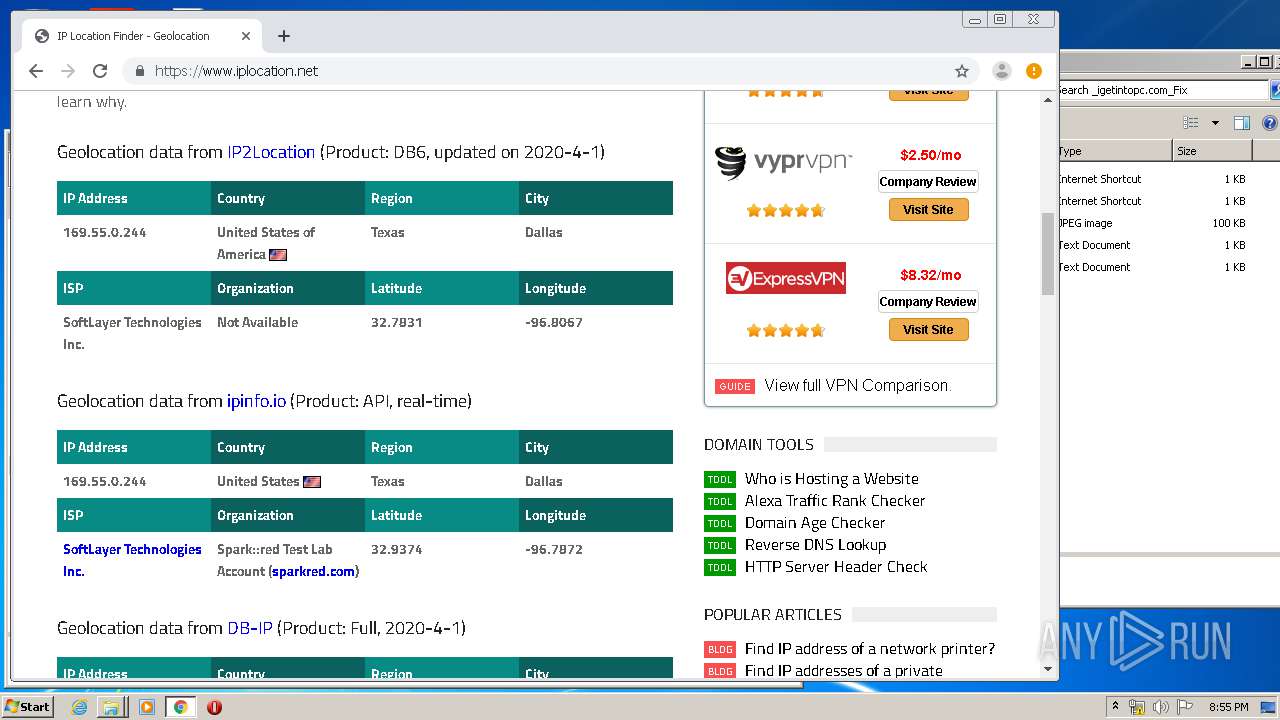Open a new Chrome tab
Image resolution: width=1280 pixels, height=720 pixels.
(284, 36)
